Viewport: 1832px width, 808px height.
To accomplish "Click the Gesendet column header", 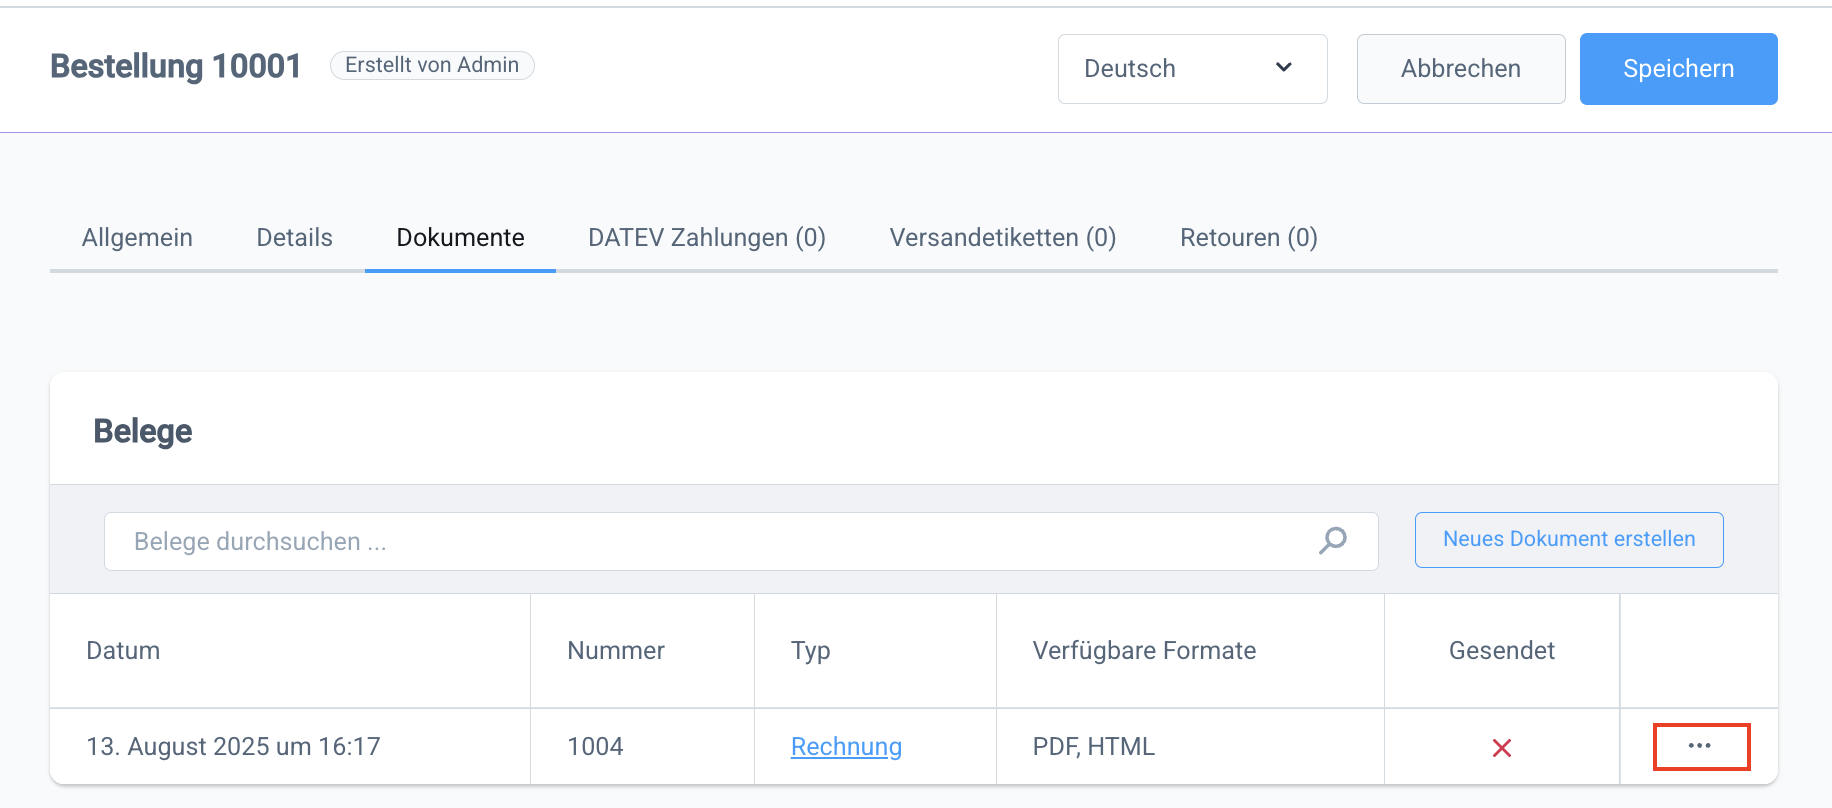I will click(x=1501, y=651).
